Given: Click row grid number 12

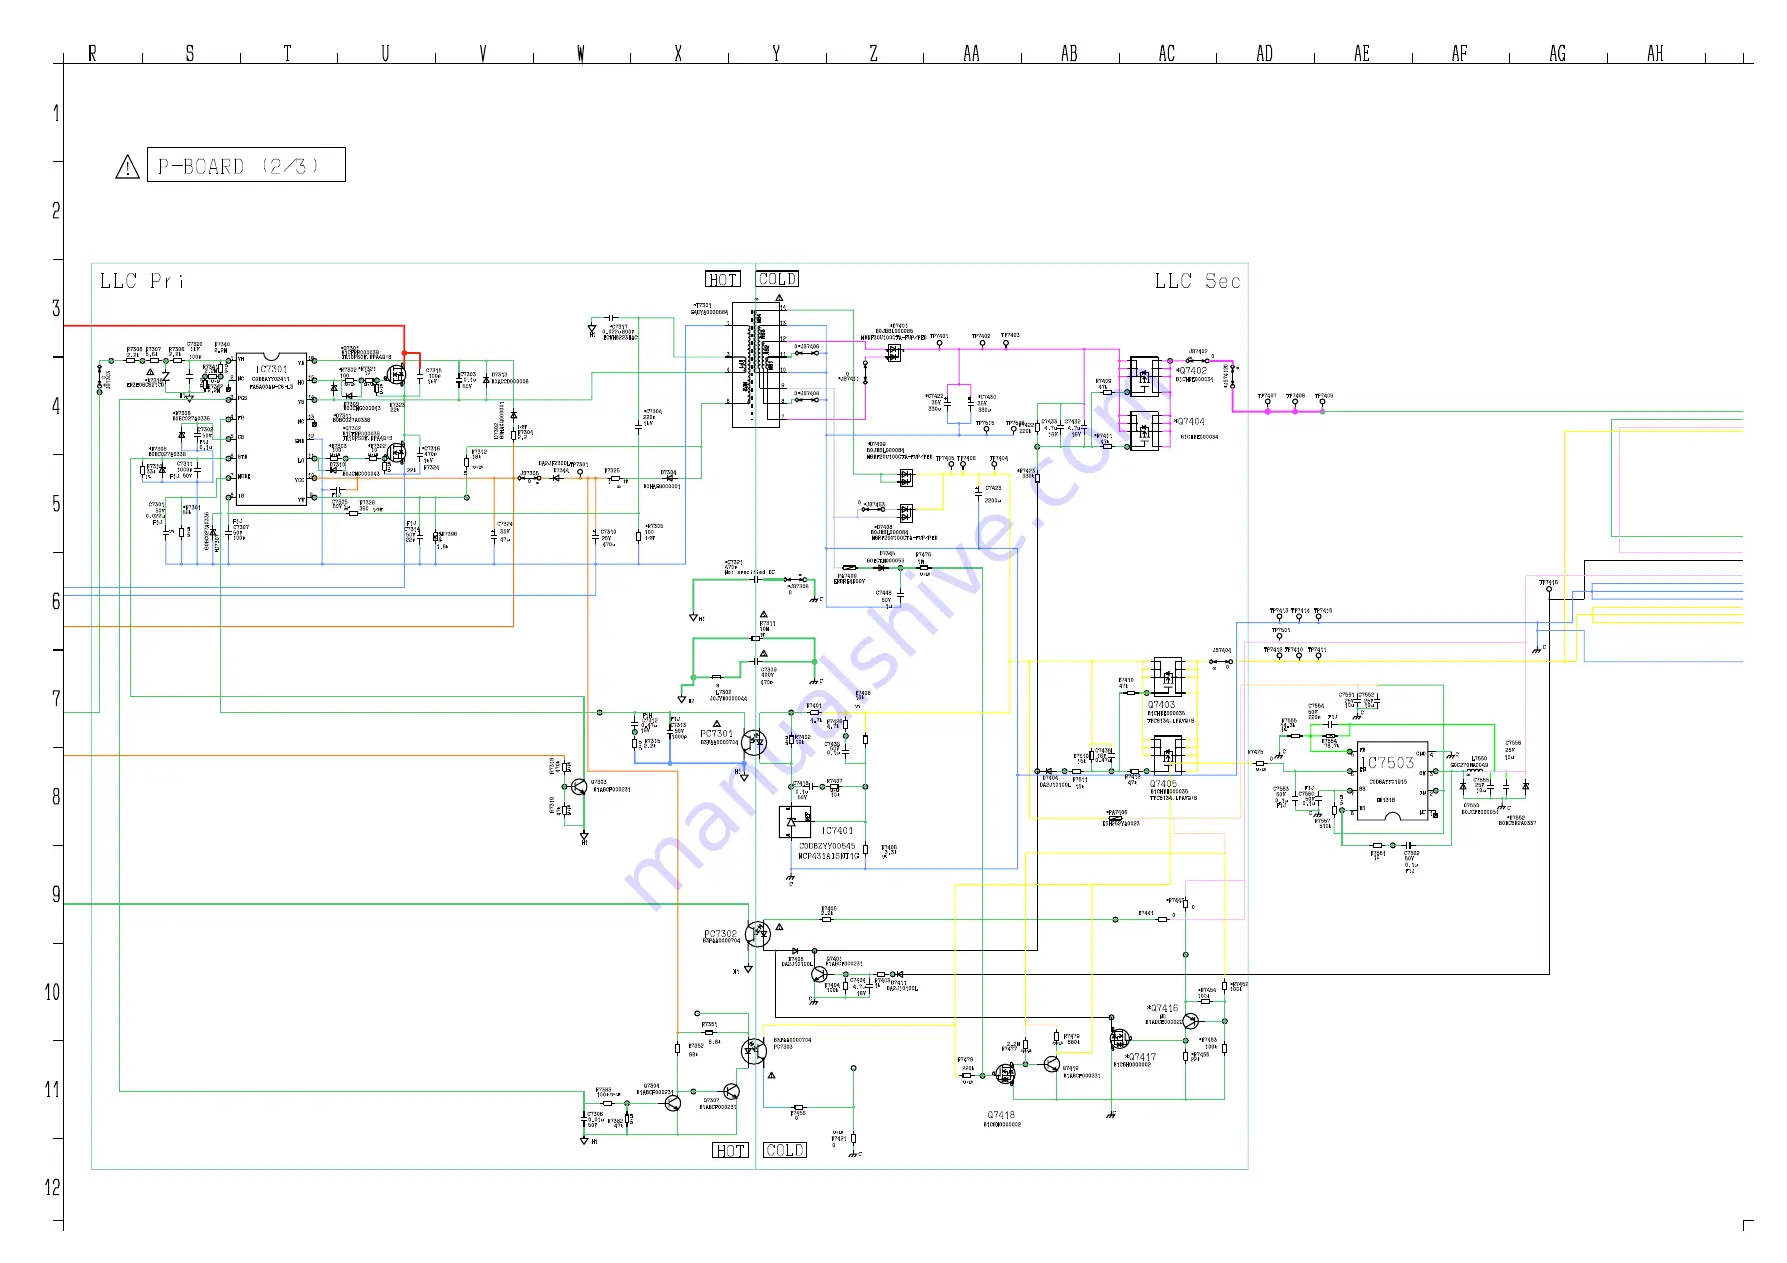Looking at the screenshot, I should tap(52, 1187).
